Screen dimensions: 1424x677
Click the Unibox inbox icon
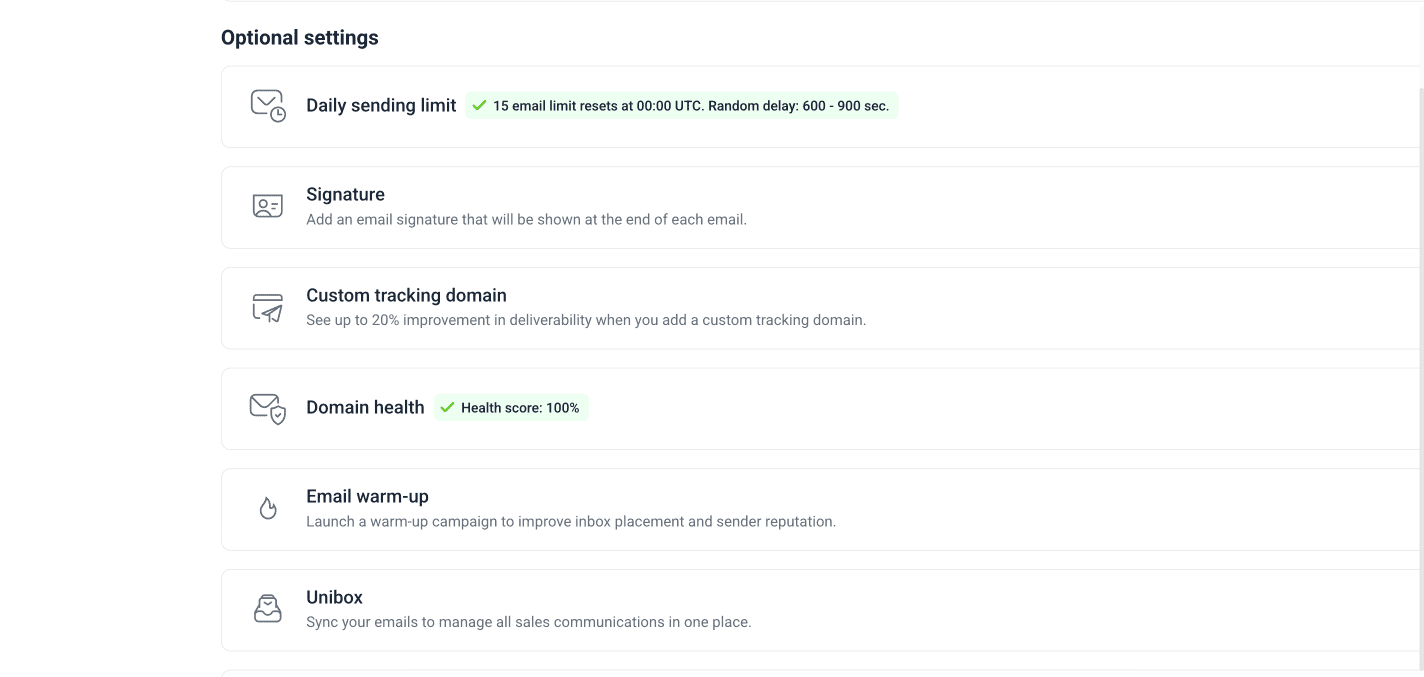pyautogui.click(x=267, y=609)
